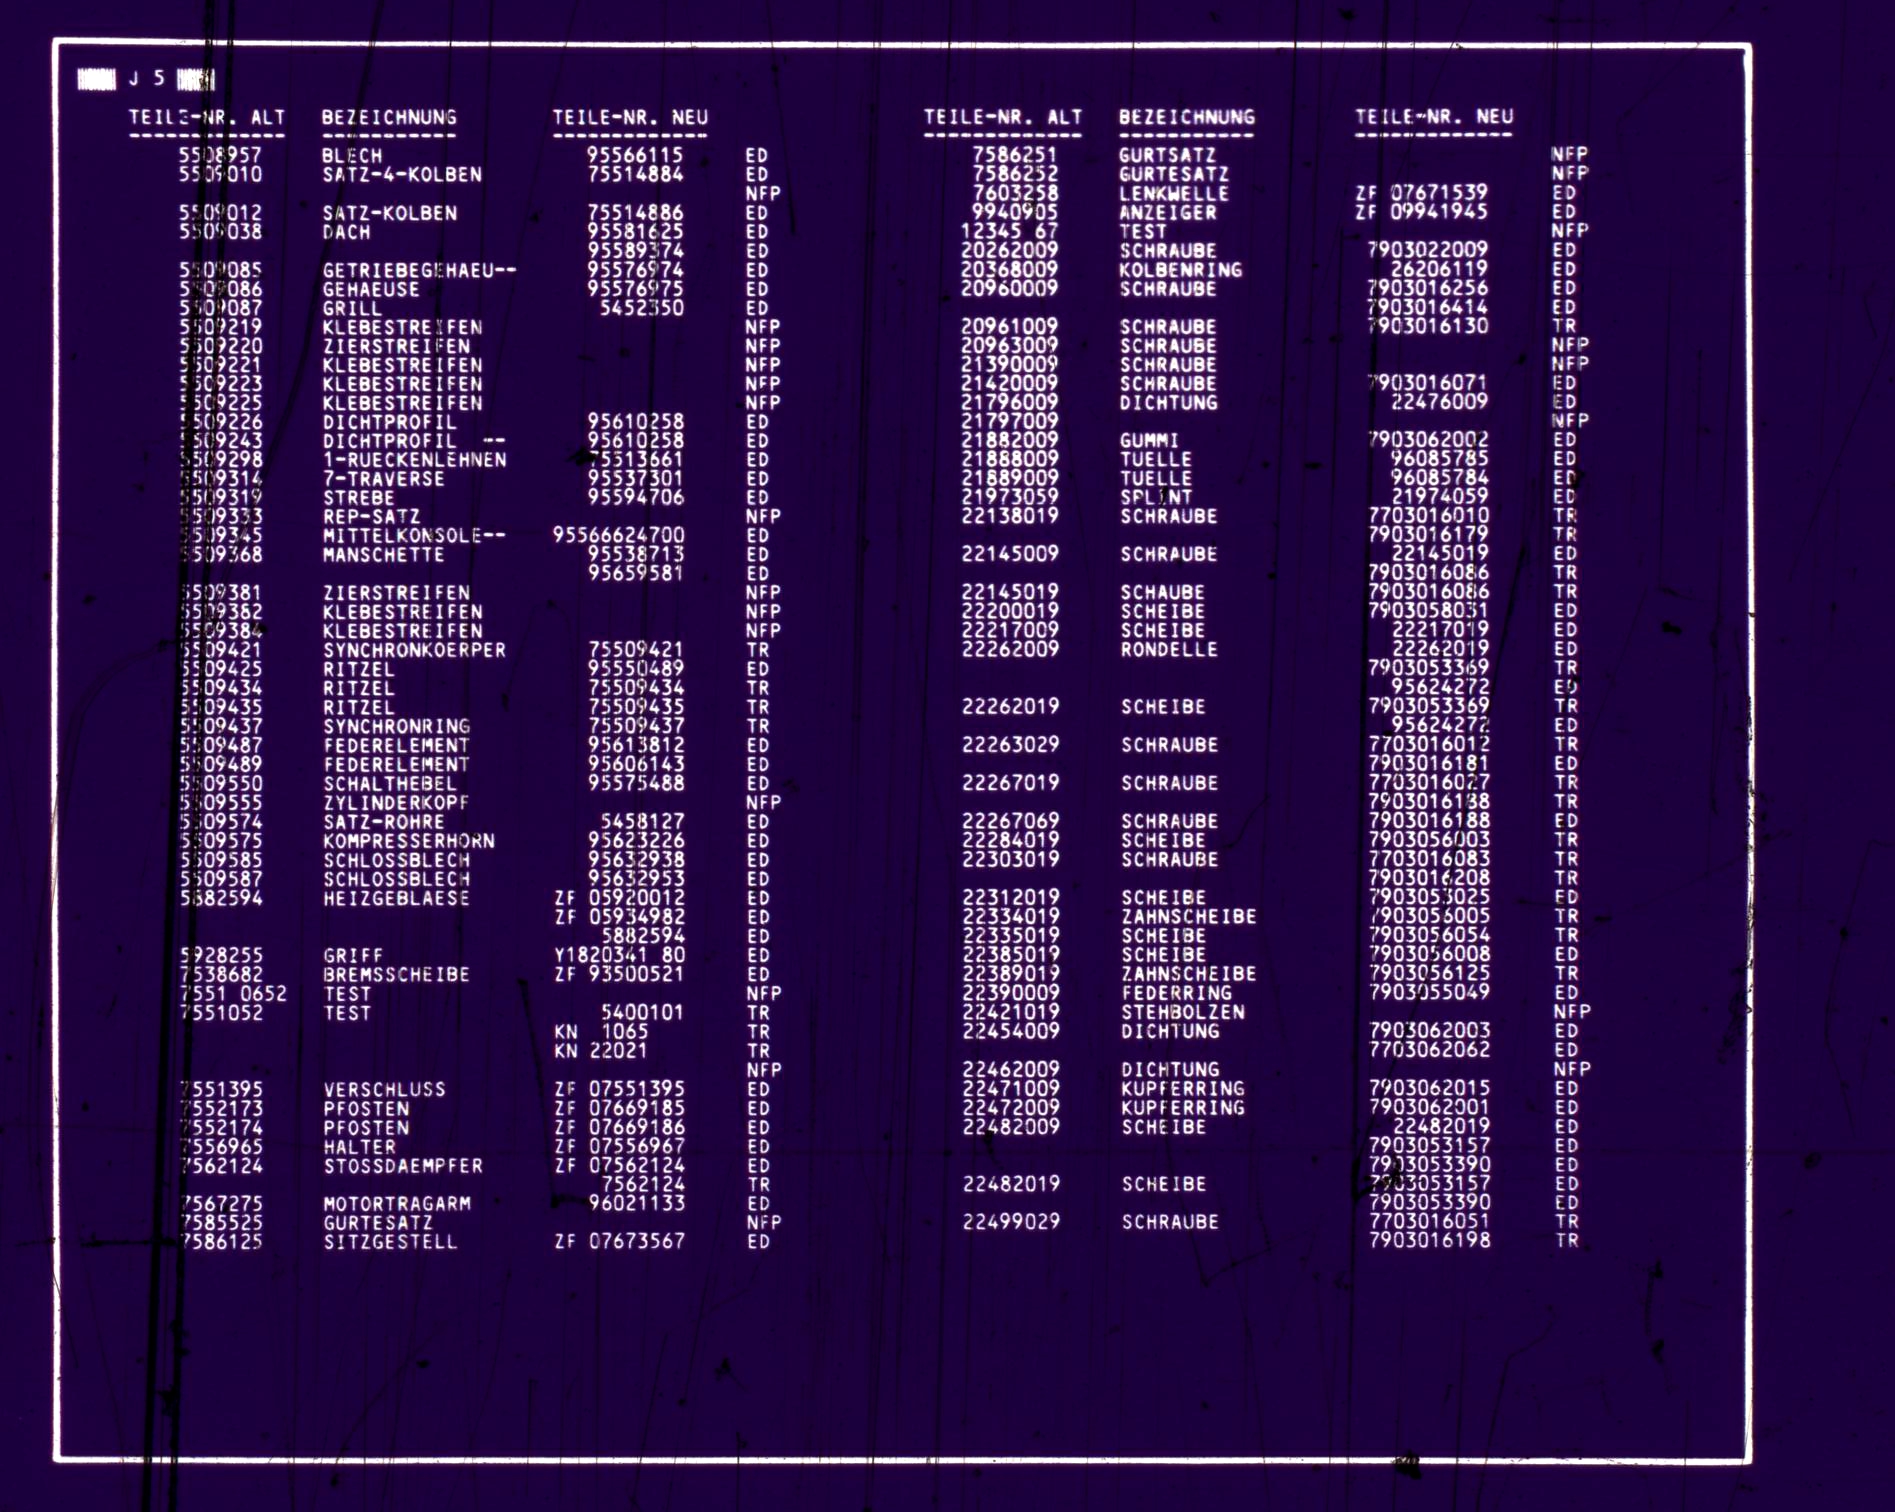1895x1512 pixels.
Task: Click the GRIFF description
Action: (353, 956)
